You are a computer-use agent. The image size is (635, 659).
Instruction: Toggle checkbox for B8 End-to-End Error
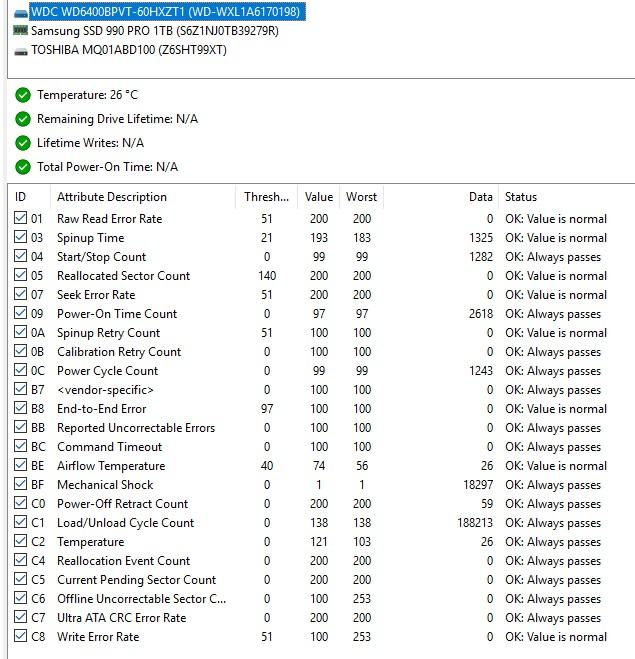tap(20, 408)
